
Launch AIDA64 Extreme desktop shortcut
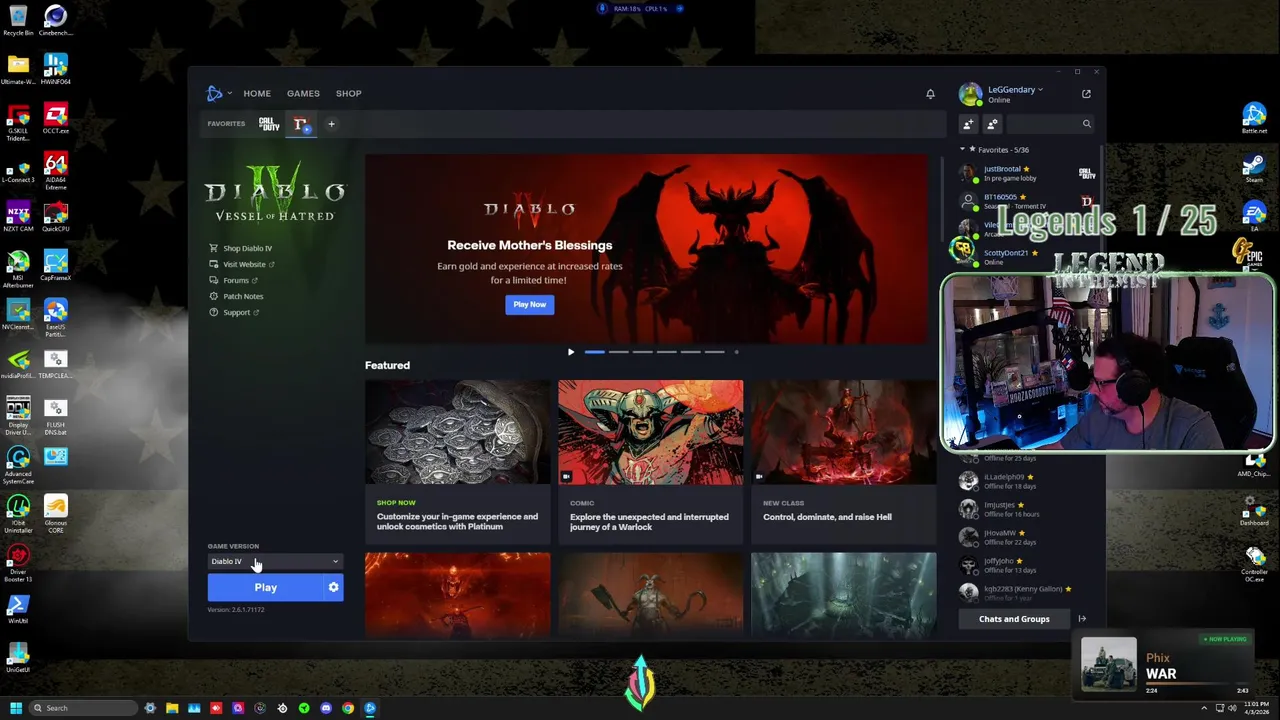(55, 170)
